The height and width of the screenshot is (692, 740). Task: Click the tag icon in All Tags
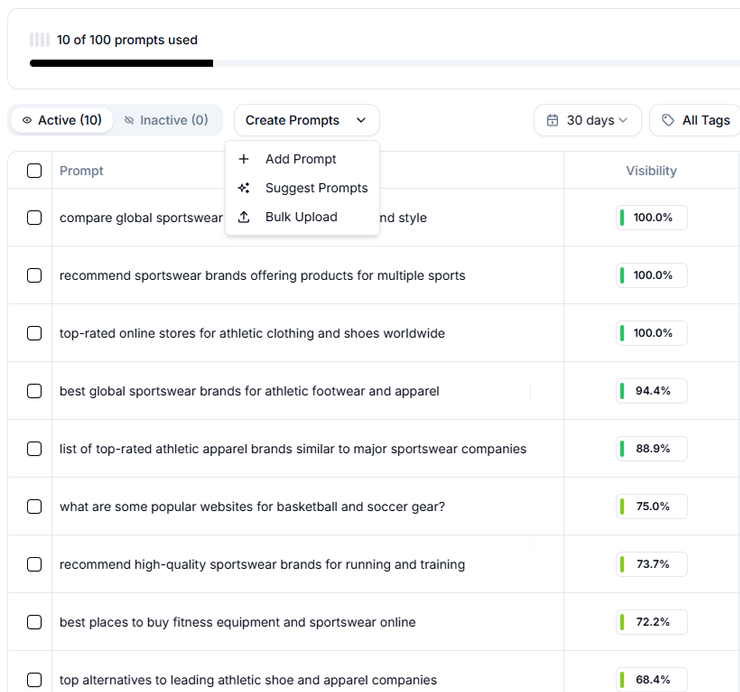[668, 120]
